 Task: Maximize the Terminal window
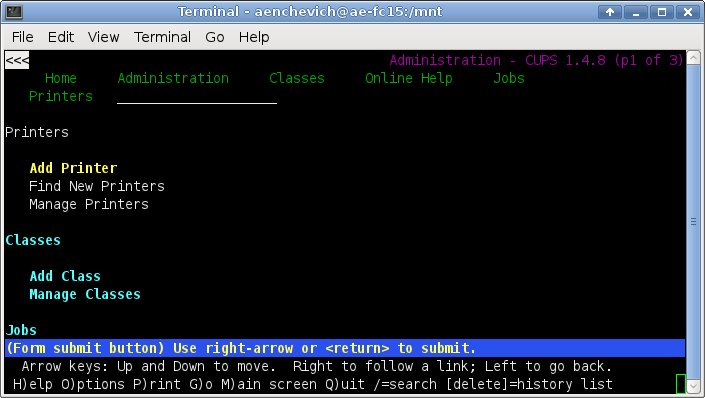pyautogui.click(x=662, y=12)
